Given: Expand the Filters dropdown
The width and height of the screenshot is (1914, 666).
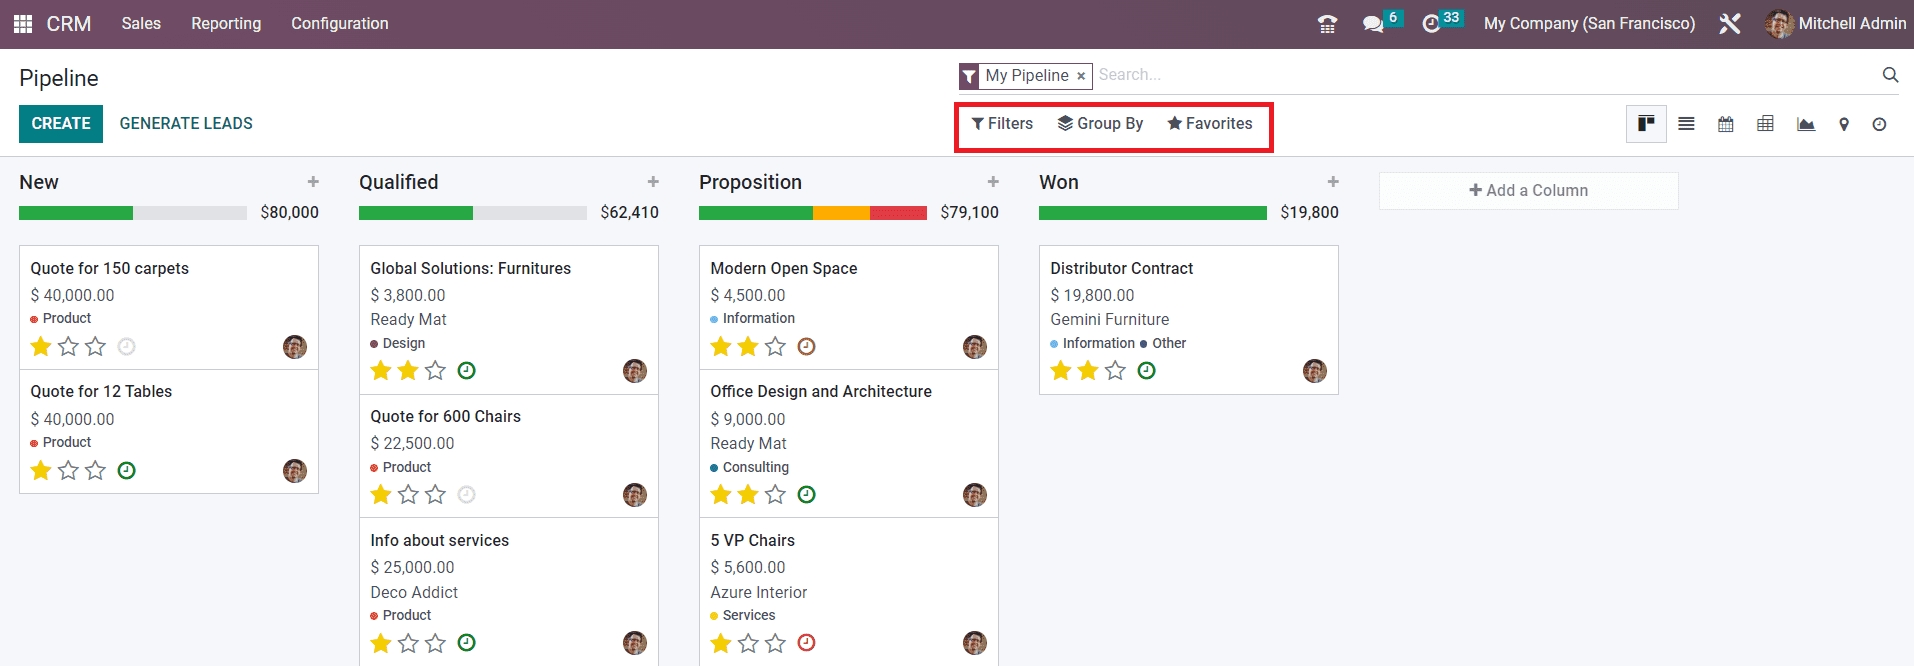Looking at the screenshot, I should (1002, 124).
